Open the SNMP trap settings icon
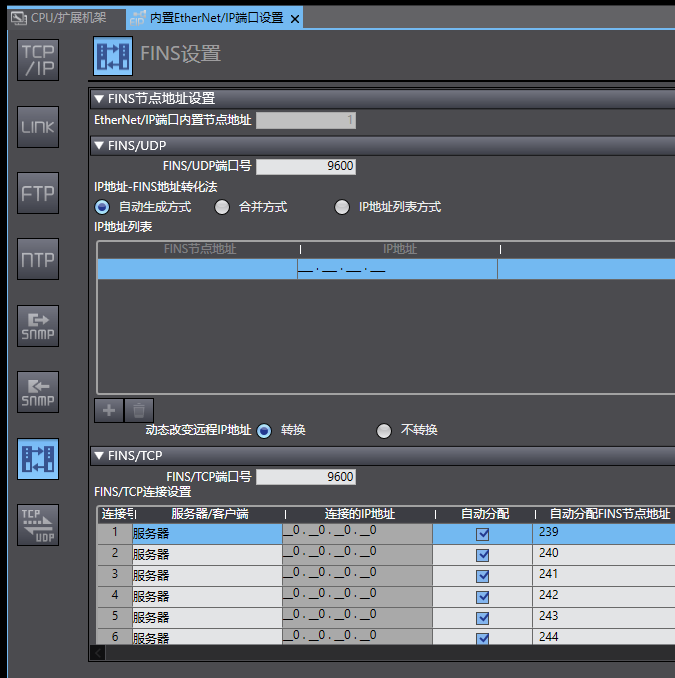Image resolution: width=675 pixels, height=678 pixels. pyautogui.click(x=39, y=392)
